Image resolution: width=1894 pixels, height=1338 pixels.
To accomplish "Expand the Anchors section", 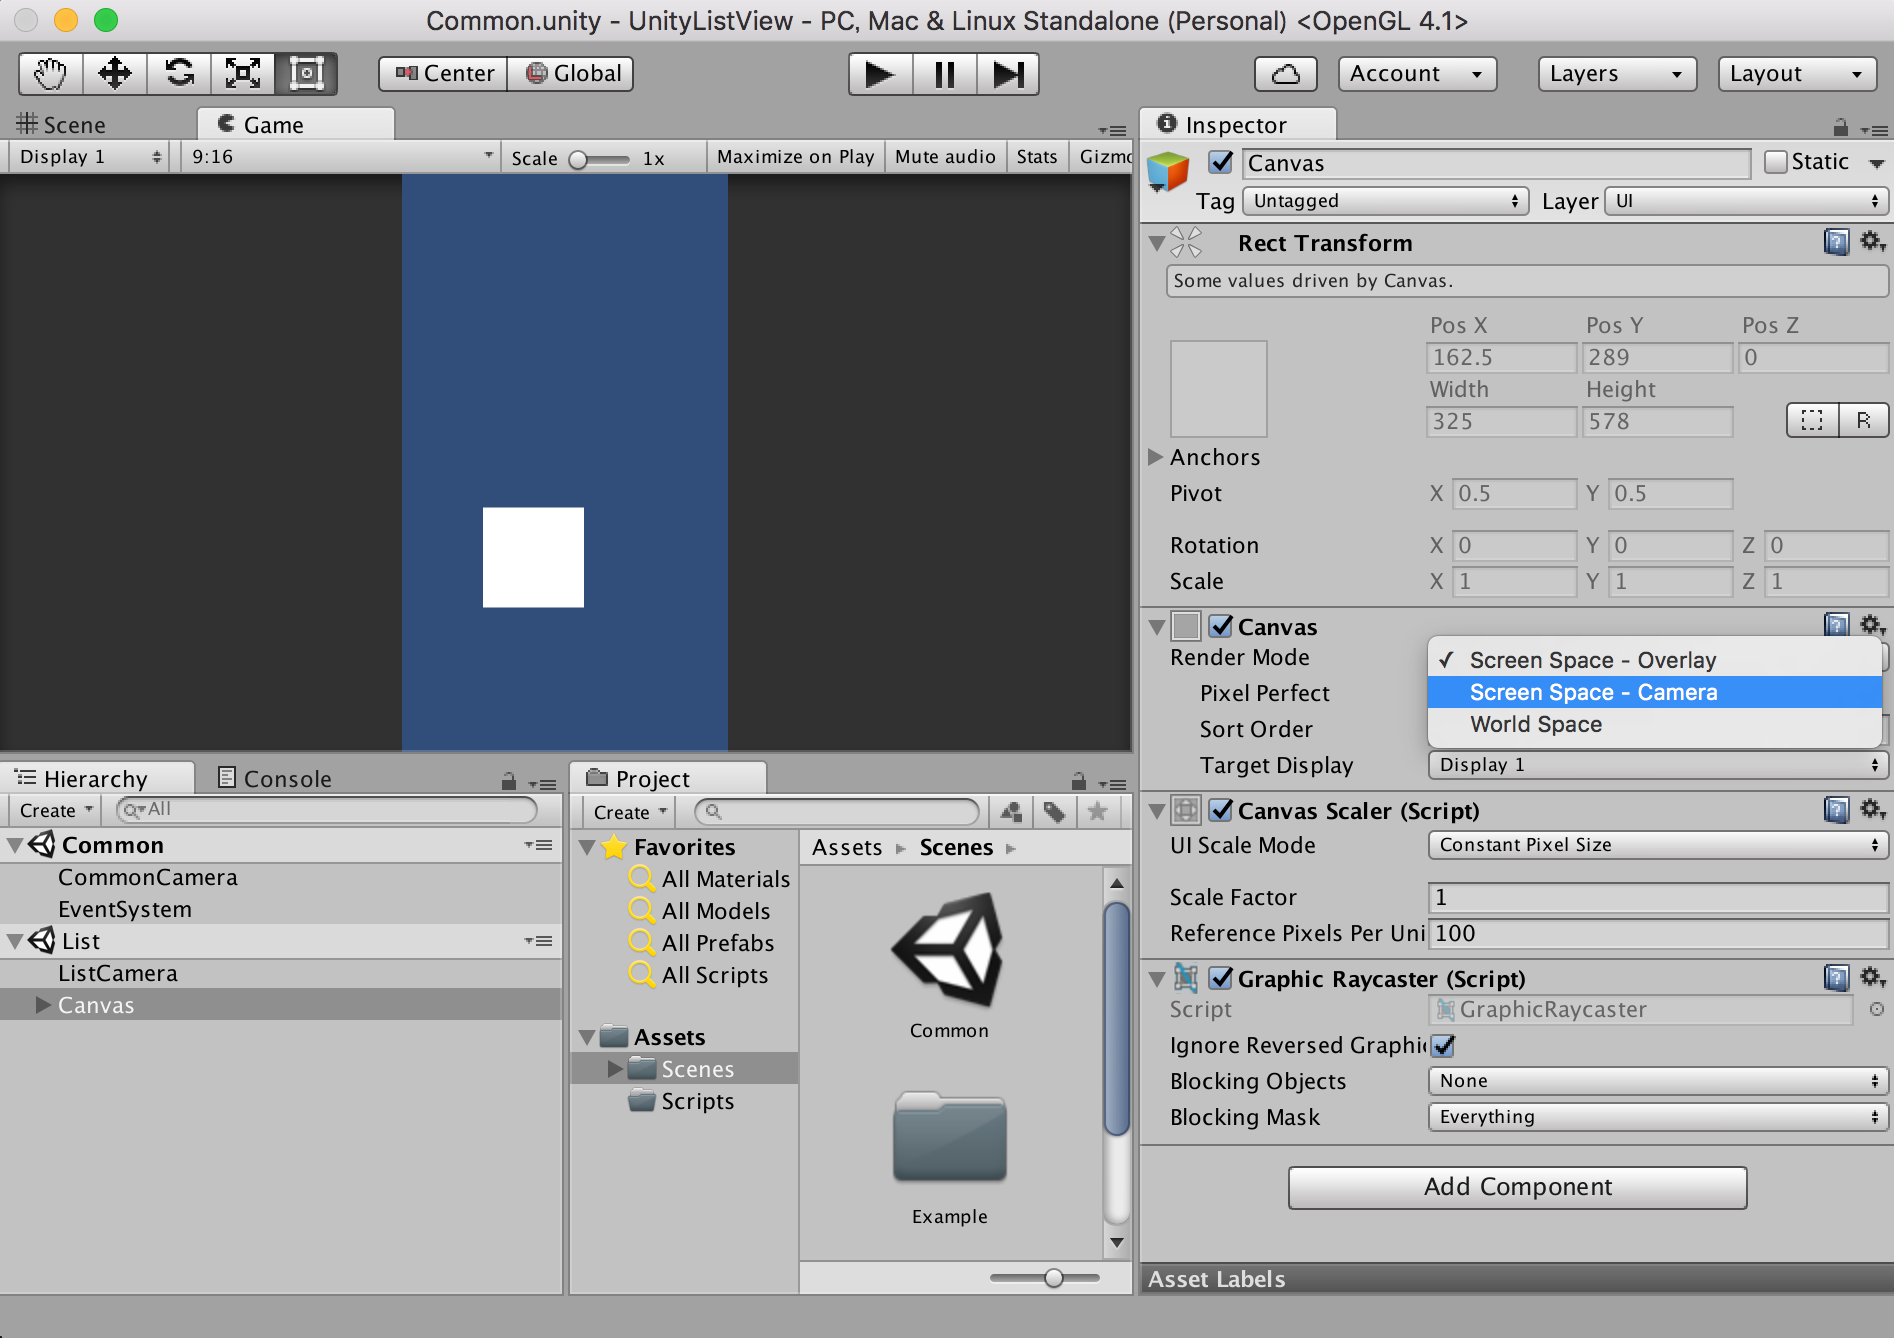I will point(1156,457).
